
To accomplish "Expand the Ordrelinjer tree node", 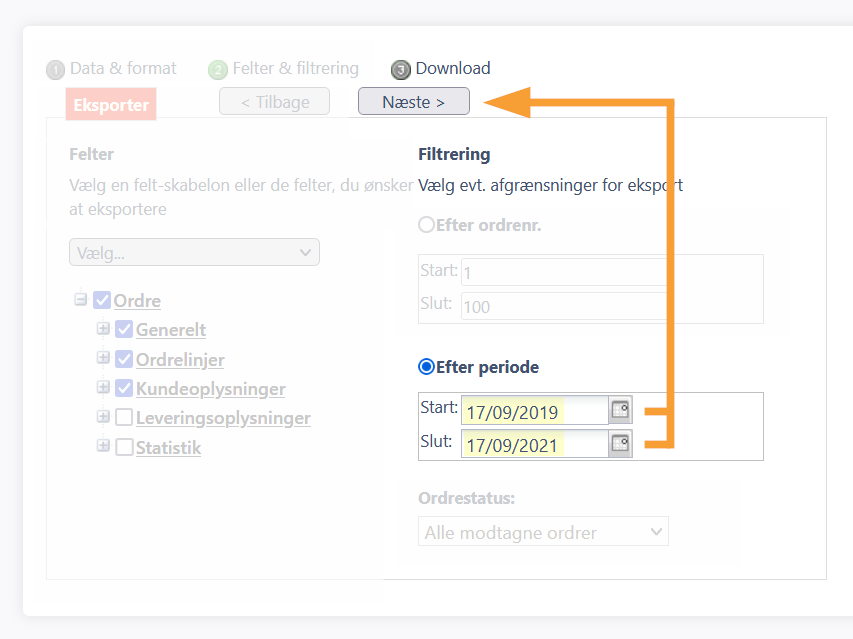I will pos(103,358).
